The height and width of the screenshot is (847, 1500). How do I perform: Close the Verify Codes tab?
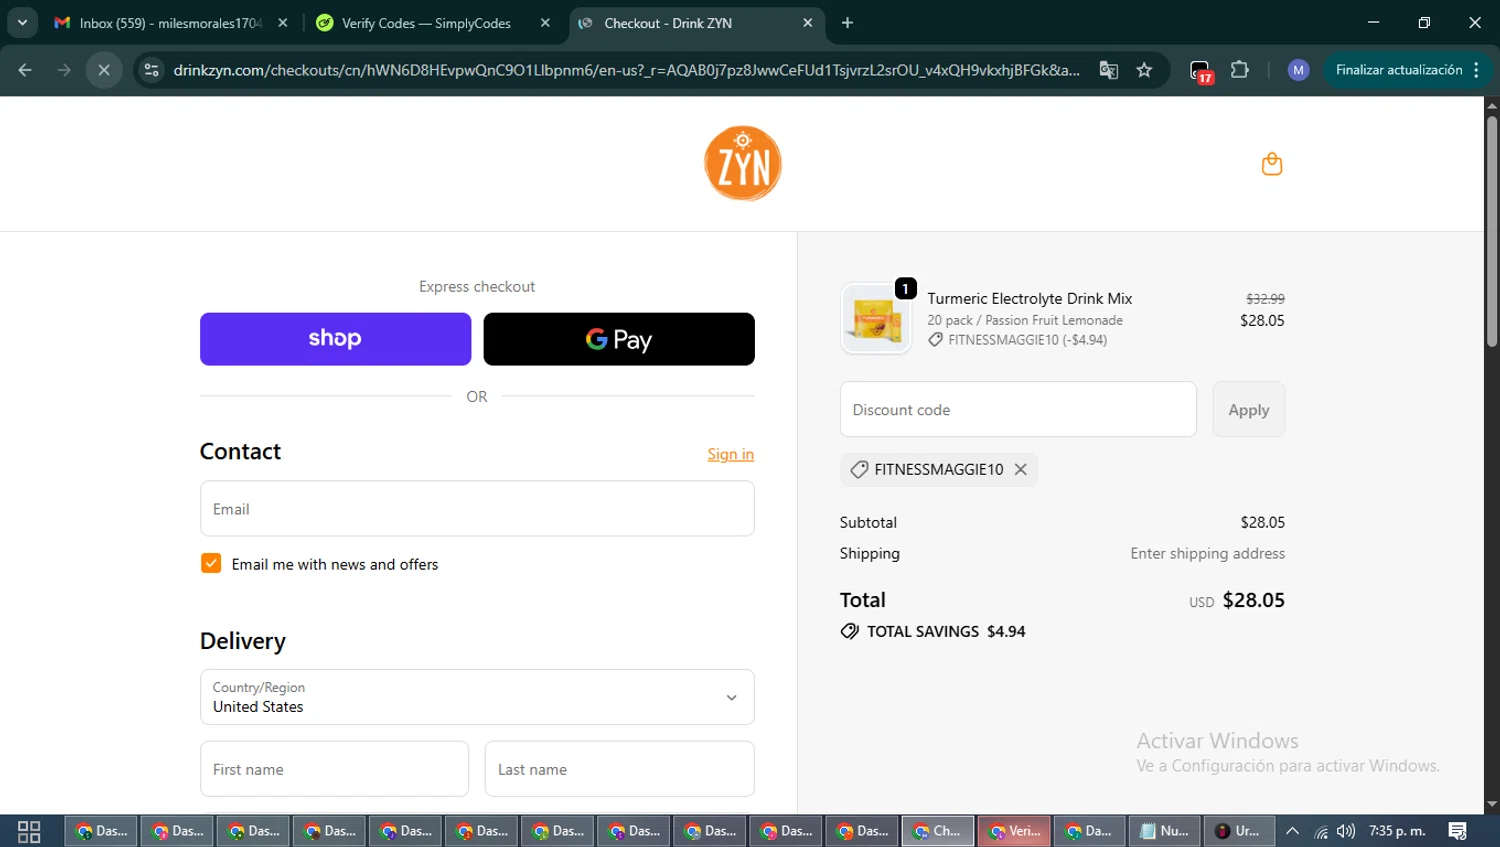pos(545,23)
